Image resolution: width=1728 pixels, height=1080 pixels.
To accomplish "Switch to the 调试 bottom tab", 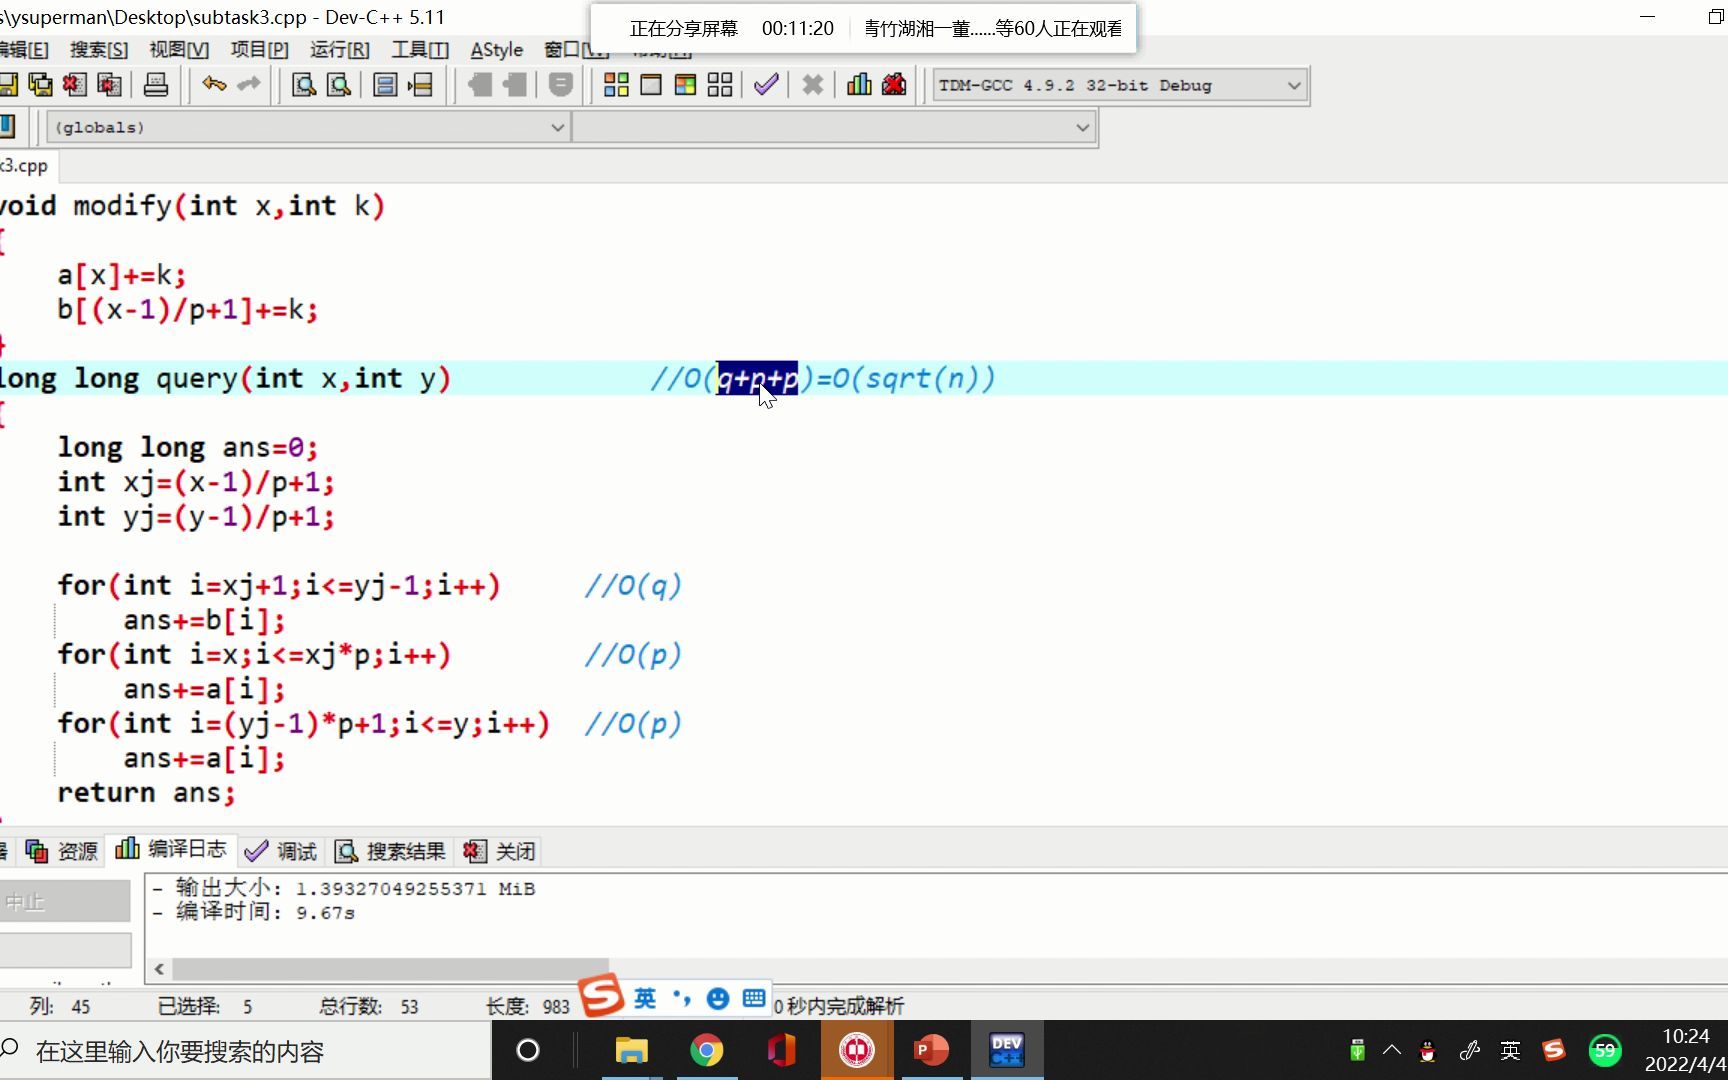I will click(x=281, y=851).
